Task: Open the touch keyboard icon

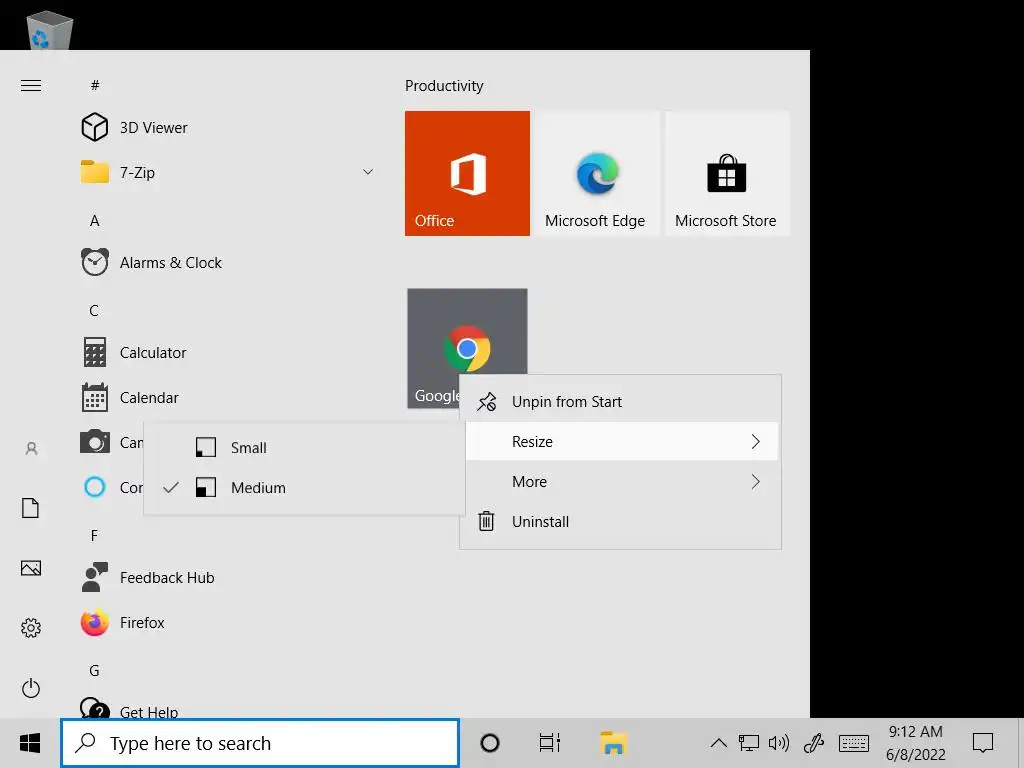Action: [854, 743]
